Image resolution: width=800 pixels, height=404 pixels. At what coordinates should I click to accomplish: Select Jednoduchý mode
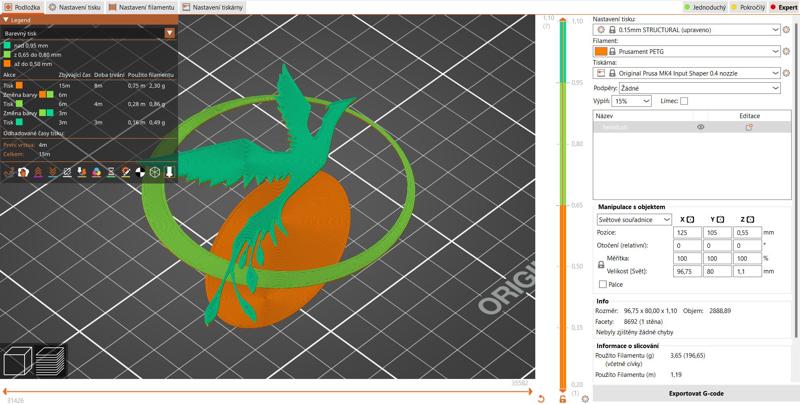[x=706, y=8]
